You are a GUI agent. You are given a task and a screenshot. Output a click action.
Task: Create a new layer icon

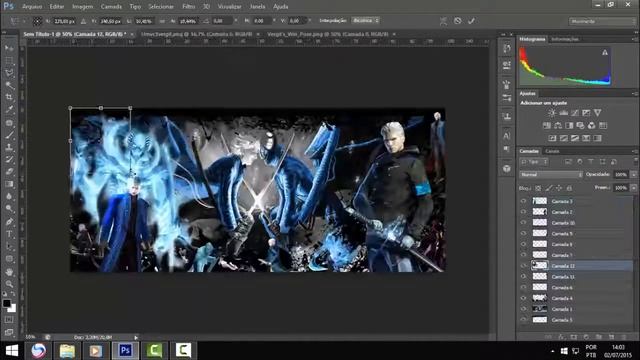pyautogui.click(x=611, y=337)
